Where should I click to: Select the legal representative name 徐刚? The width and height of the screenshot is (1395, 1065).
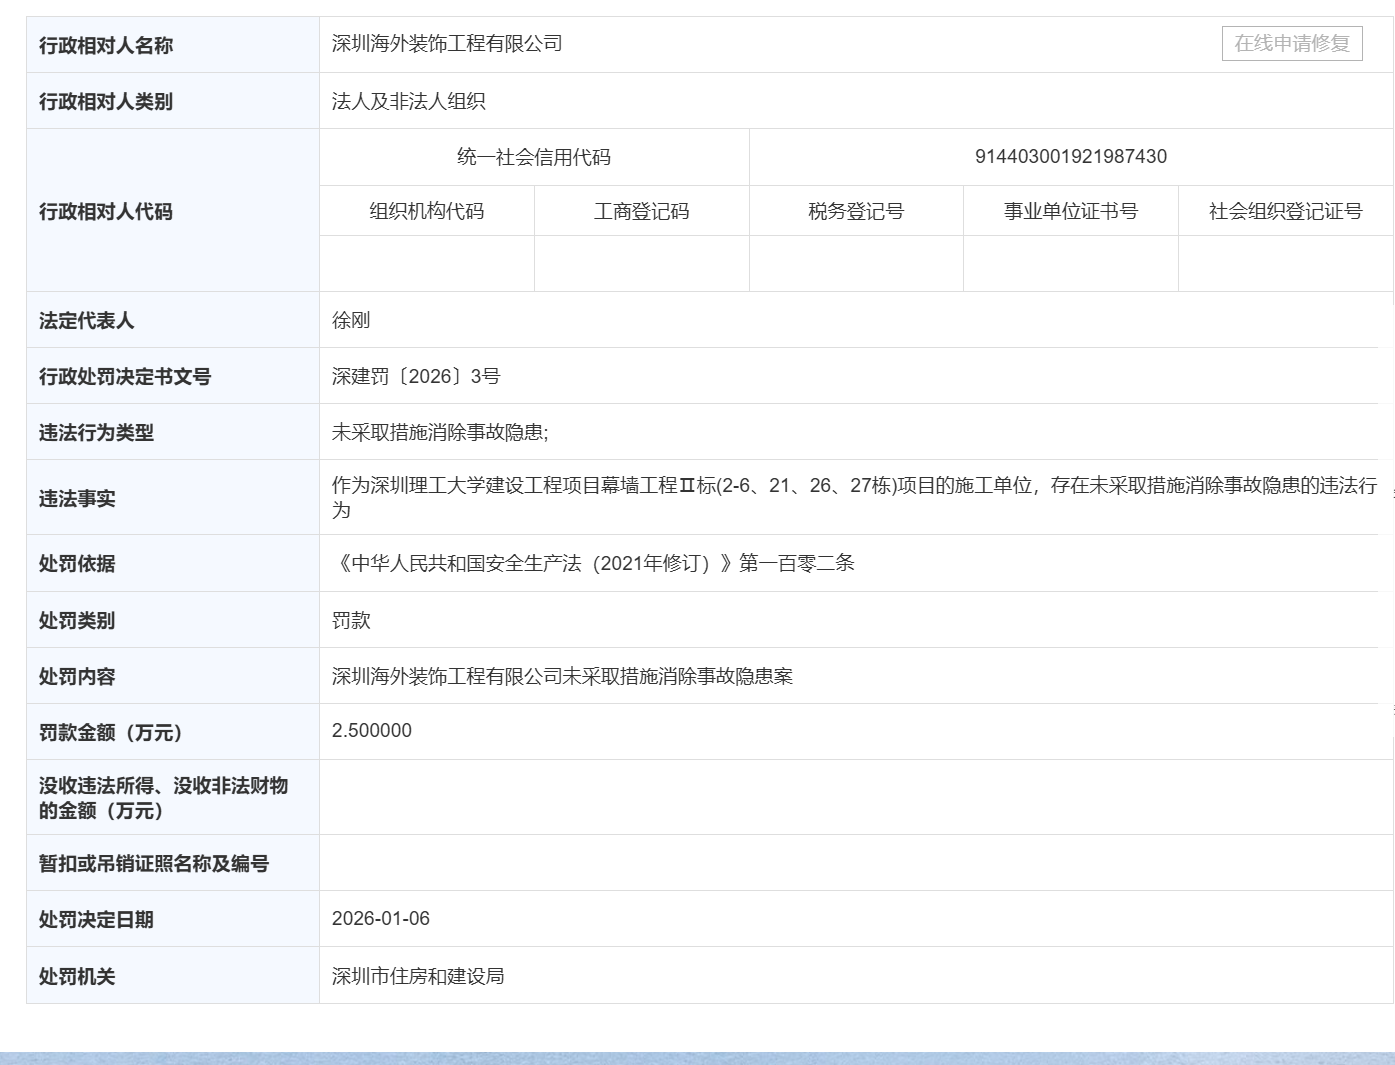(x=350, y=320)
